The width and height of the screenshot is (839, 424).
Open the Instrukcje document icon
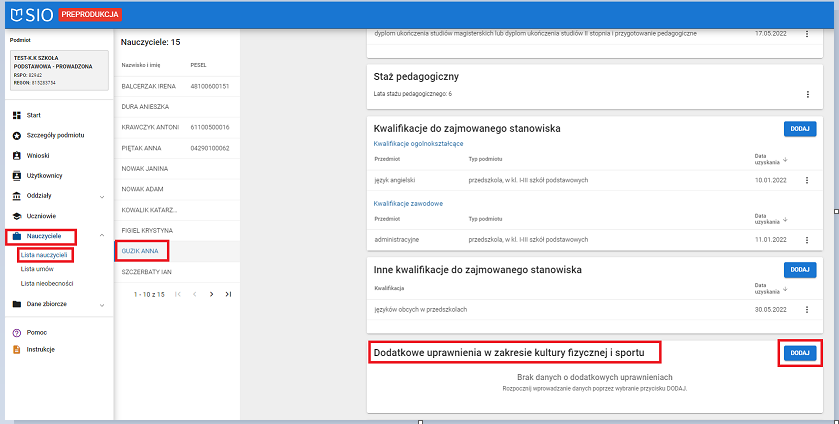click(x=17, y=349)
